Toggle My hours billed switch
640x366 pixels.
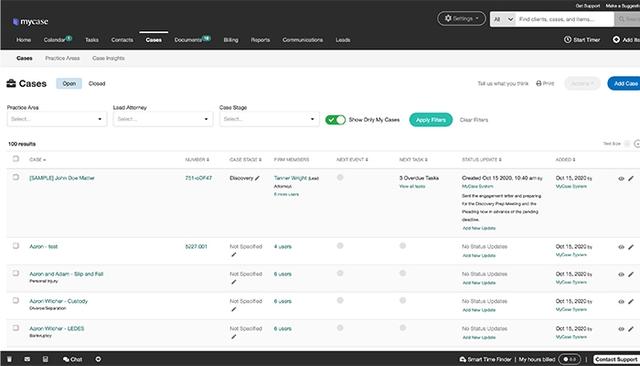point(569,359)
